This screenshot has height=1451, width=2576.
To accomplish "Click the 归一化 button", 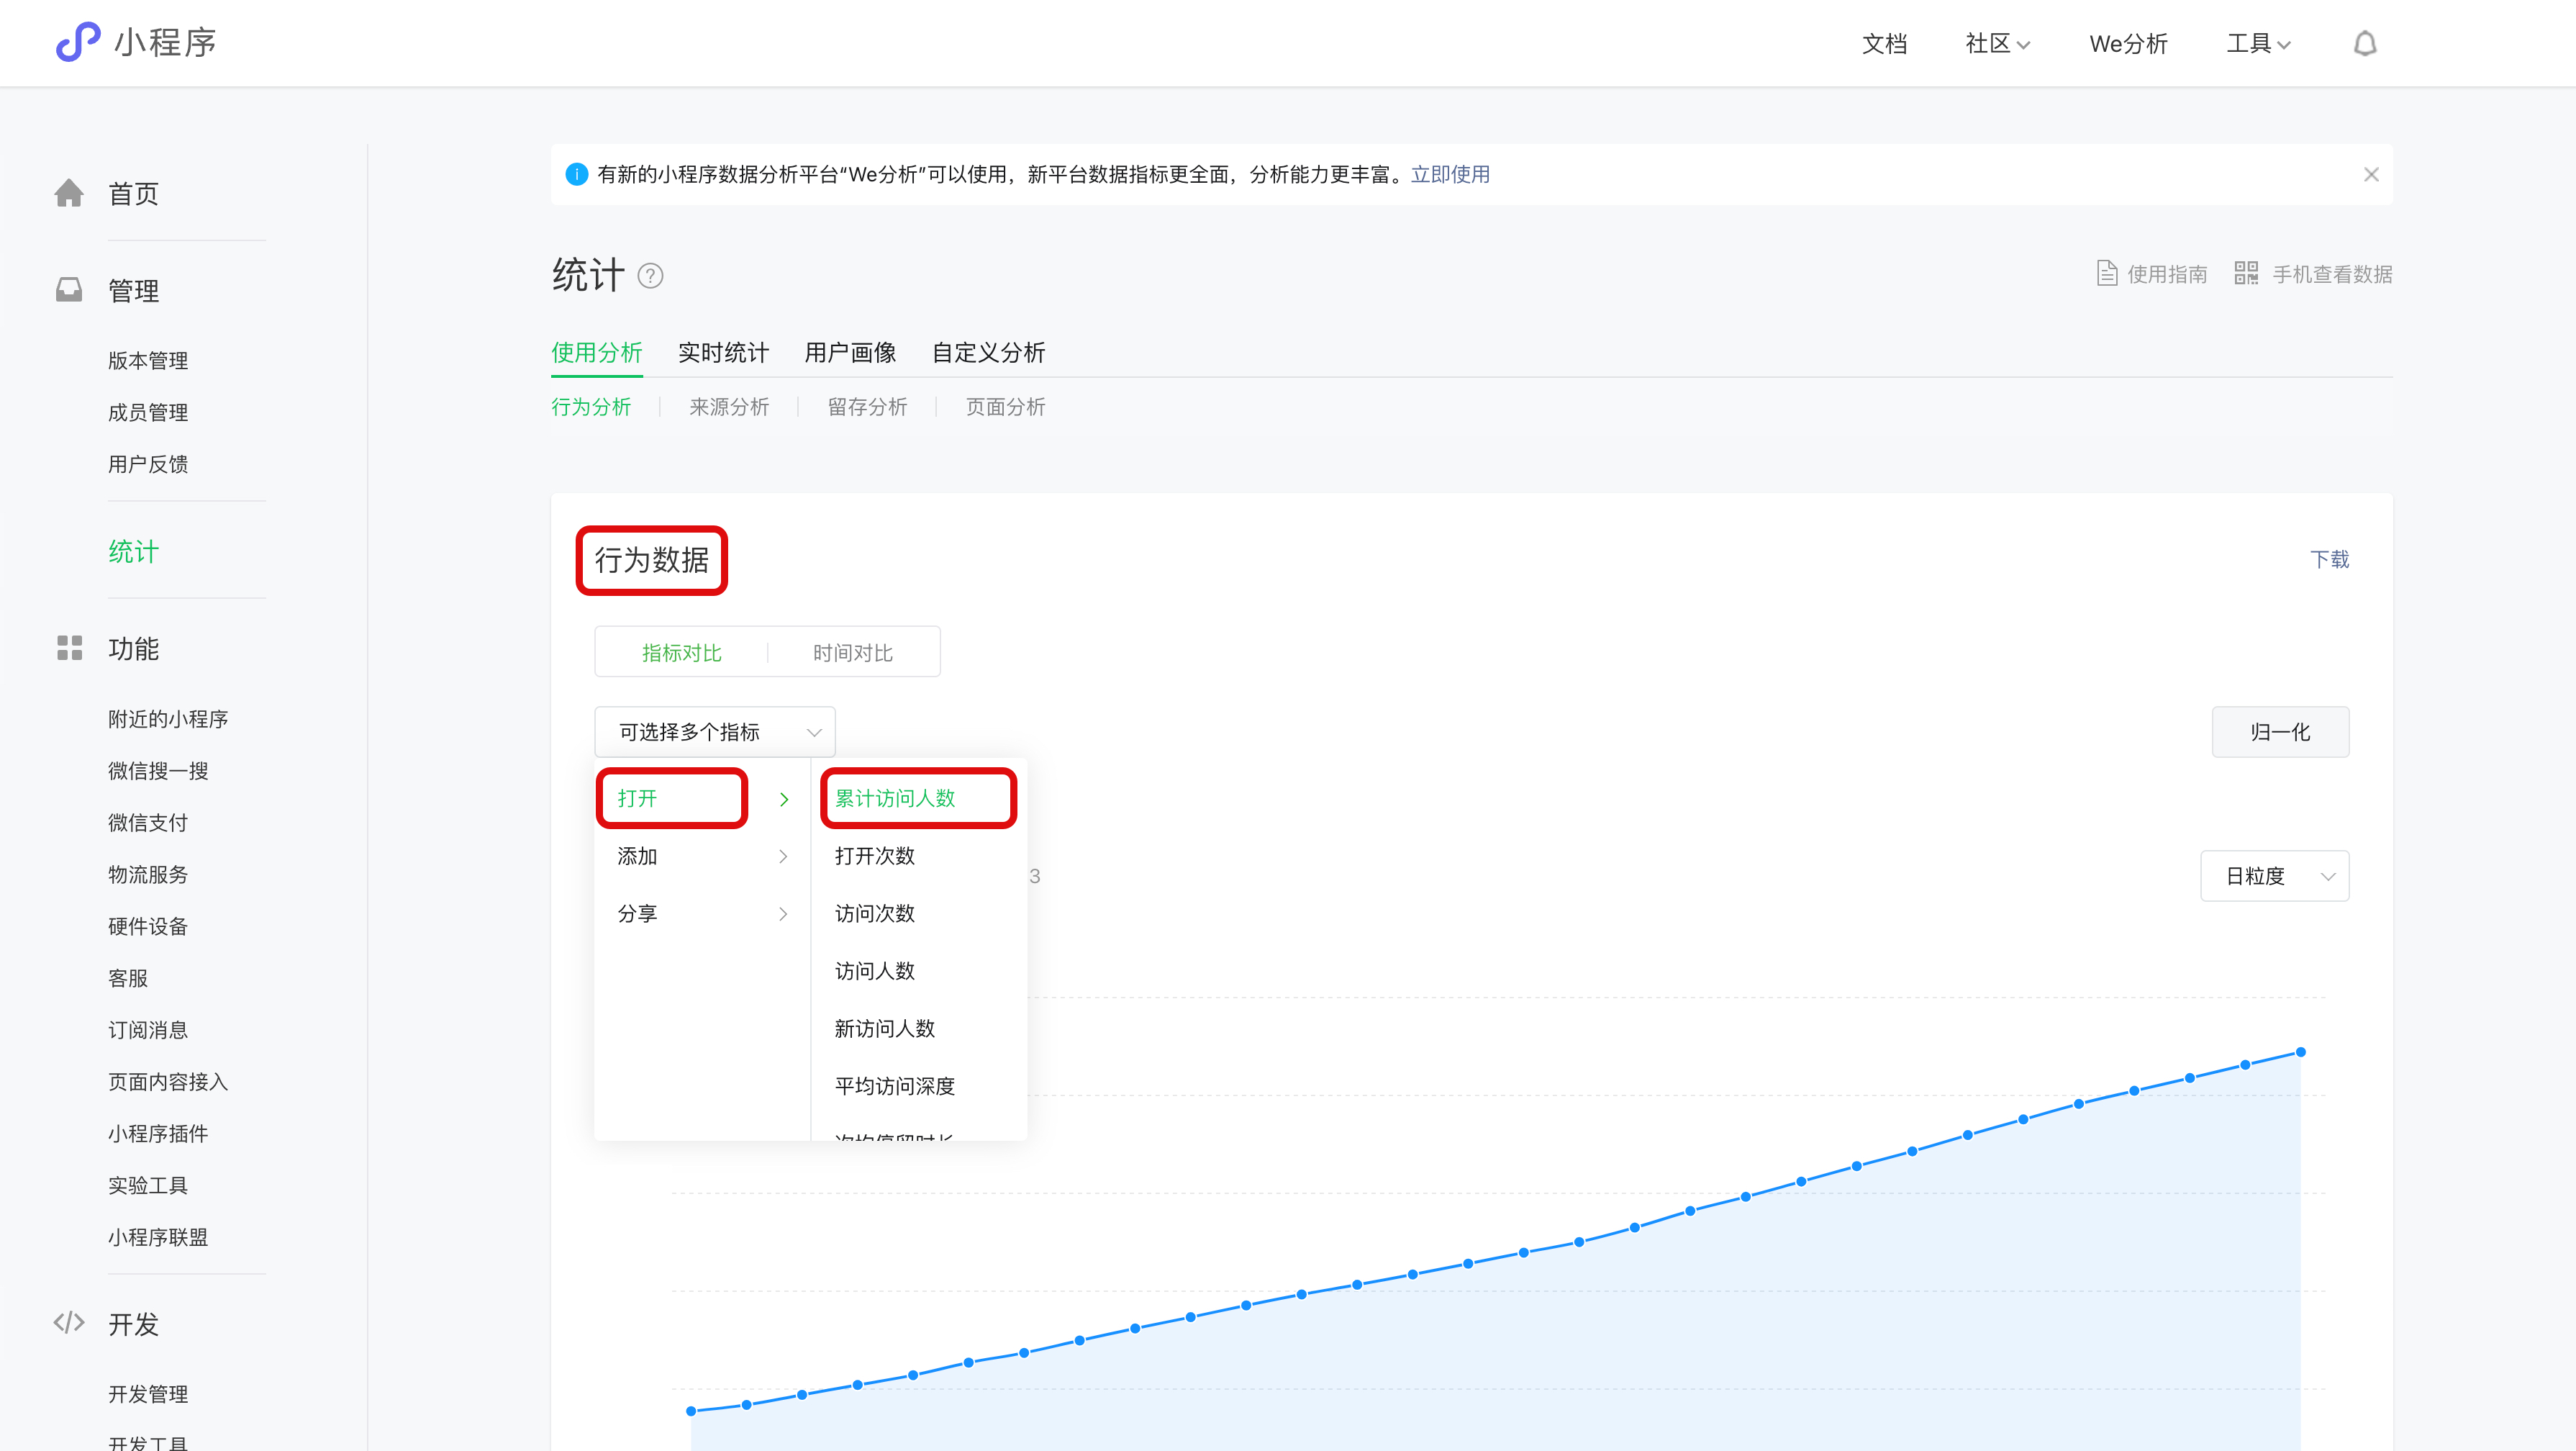I will coord(2280,732).
